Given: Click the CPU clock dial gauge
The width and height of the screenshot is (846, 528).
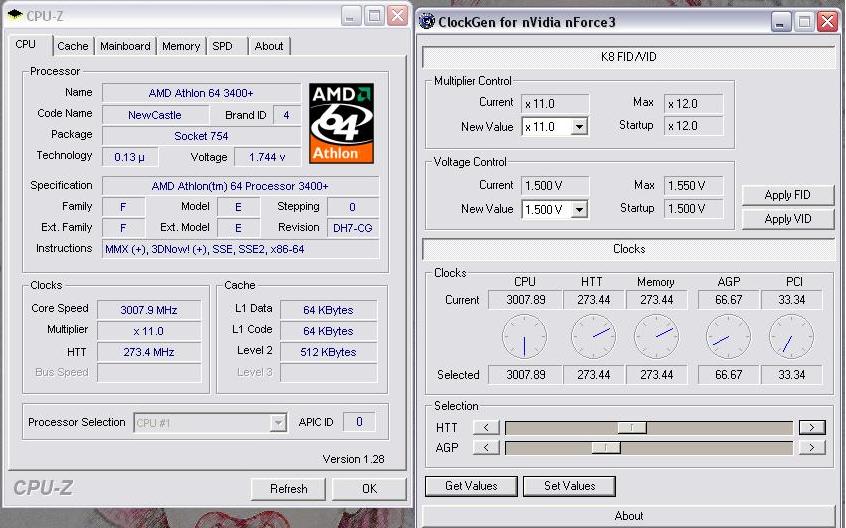Looking at the screenshot, I should (524, 337).
